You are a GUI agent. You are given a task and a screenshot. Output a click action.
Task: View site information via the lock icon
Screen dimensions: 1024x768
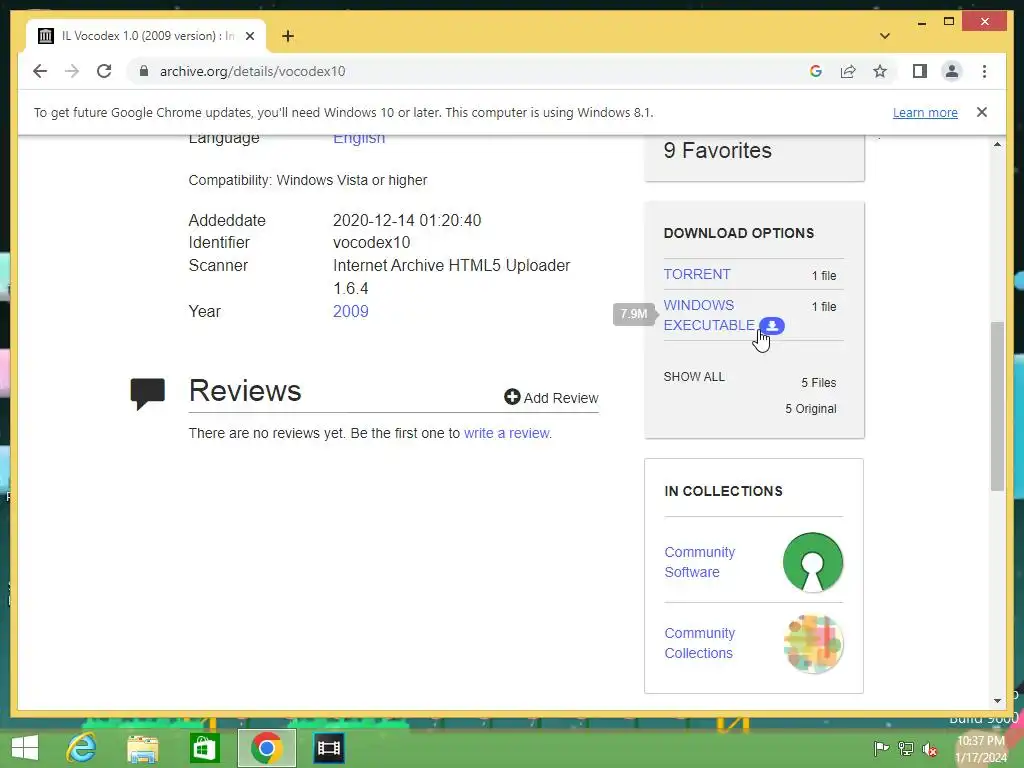(x=144, y=71)
